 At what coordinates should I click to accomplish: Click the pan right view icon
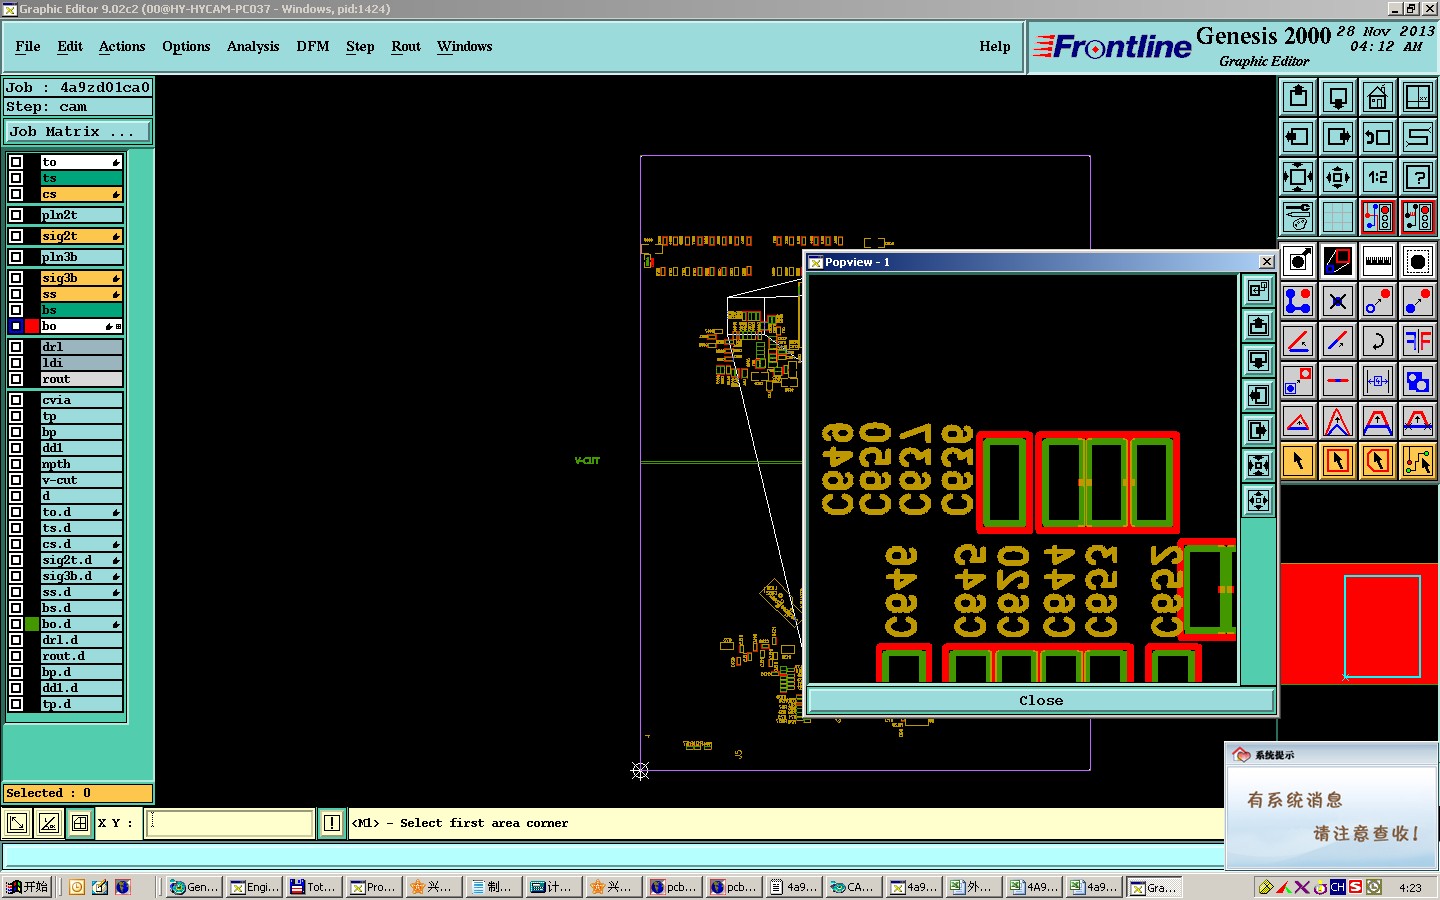[x=1338, y=137]
